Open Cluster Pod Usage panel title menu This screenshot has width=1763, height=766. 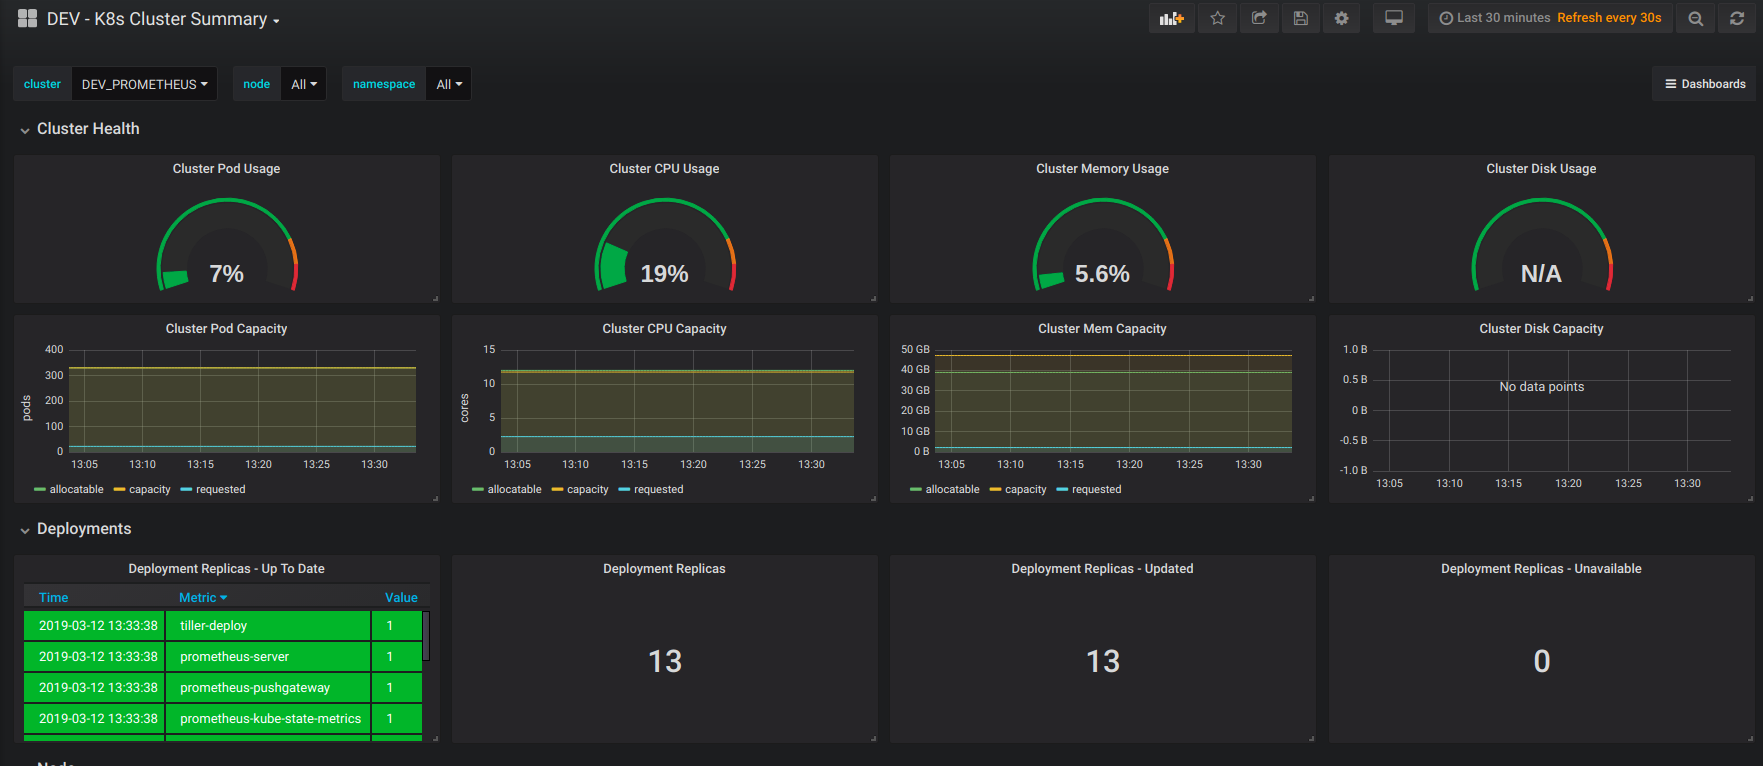click(226, 169)
